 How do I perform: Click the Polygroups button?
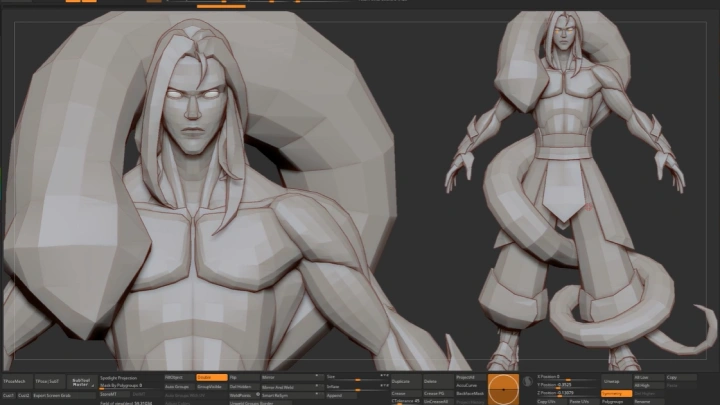point(616,402)
